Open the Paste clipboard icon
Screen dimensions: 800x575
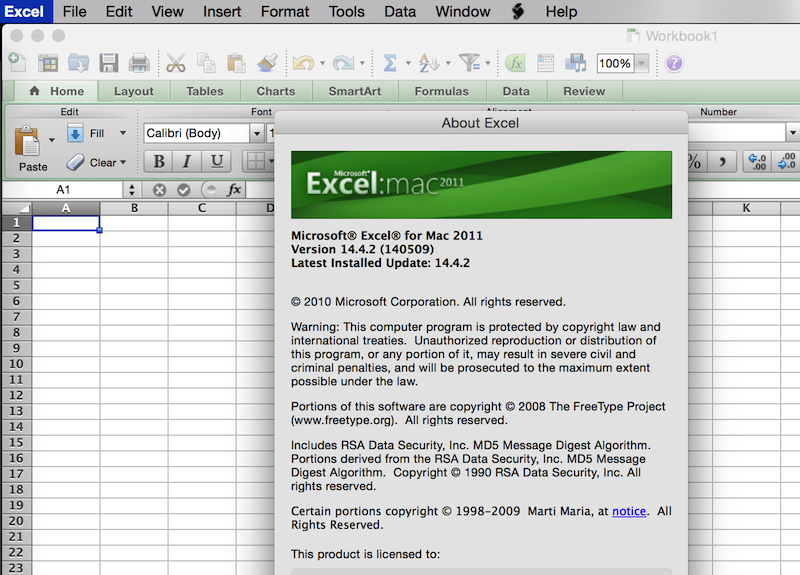[x=32, y=143]
